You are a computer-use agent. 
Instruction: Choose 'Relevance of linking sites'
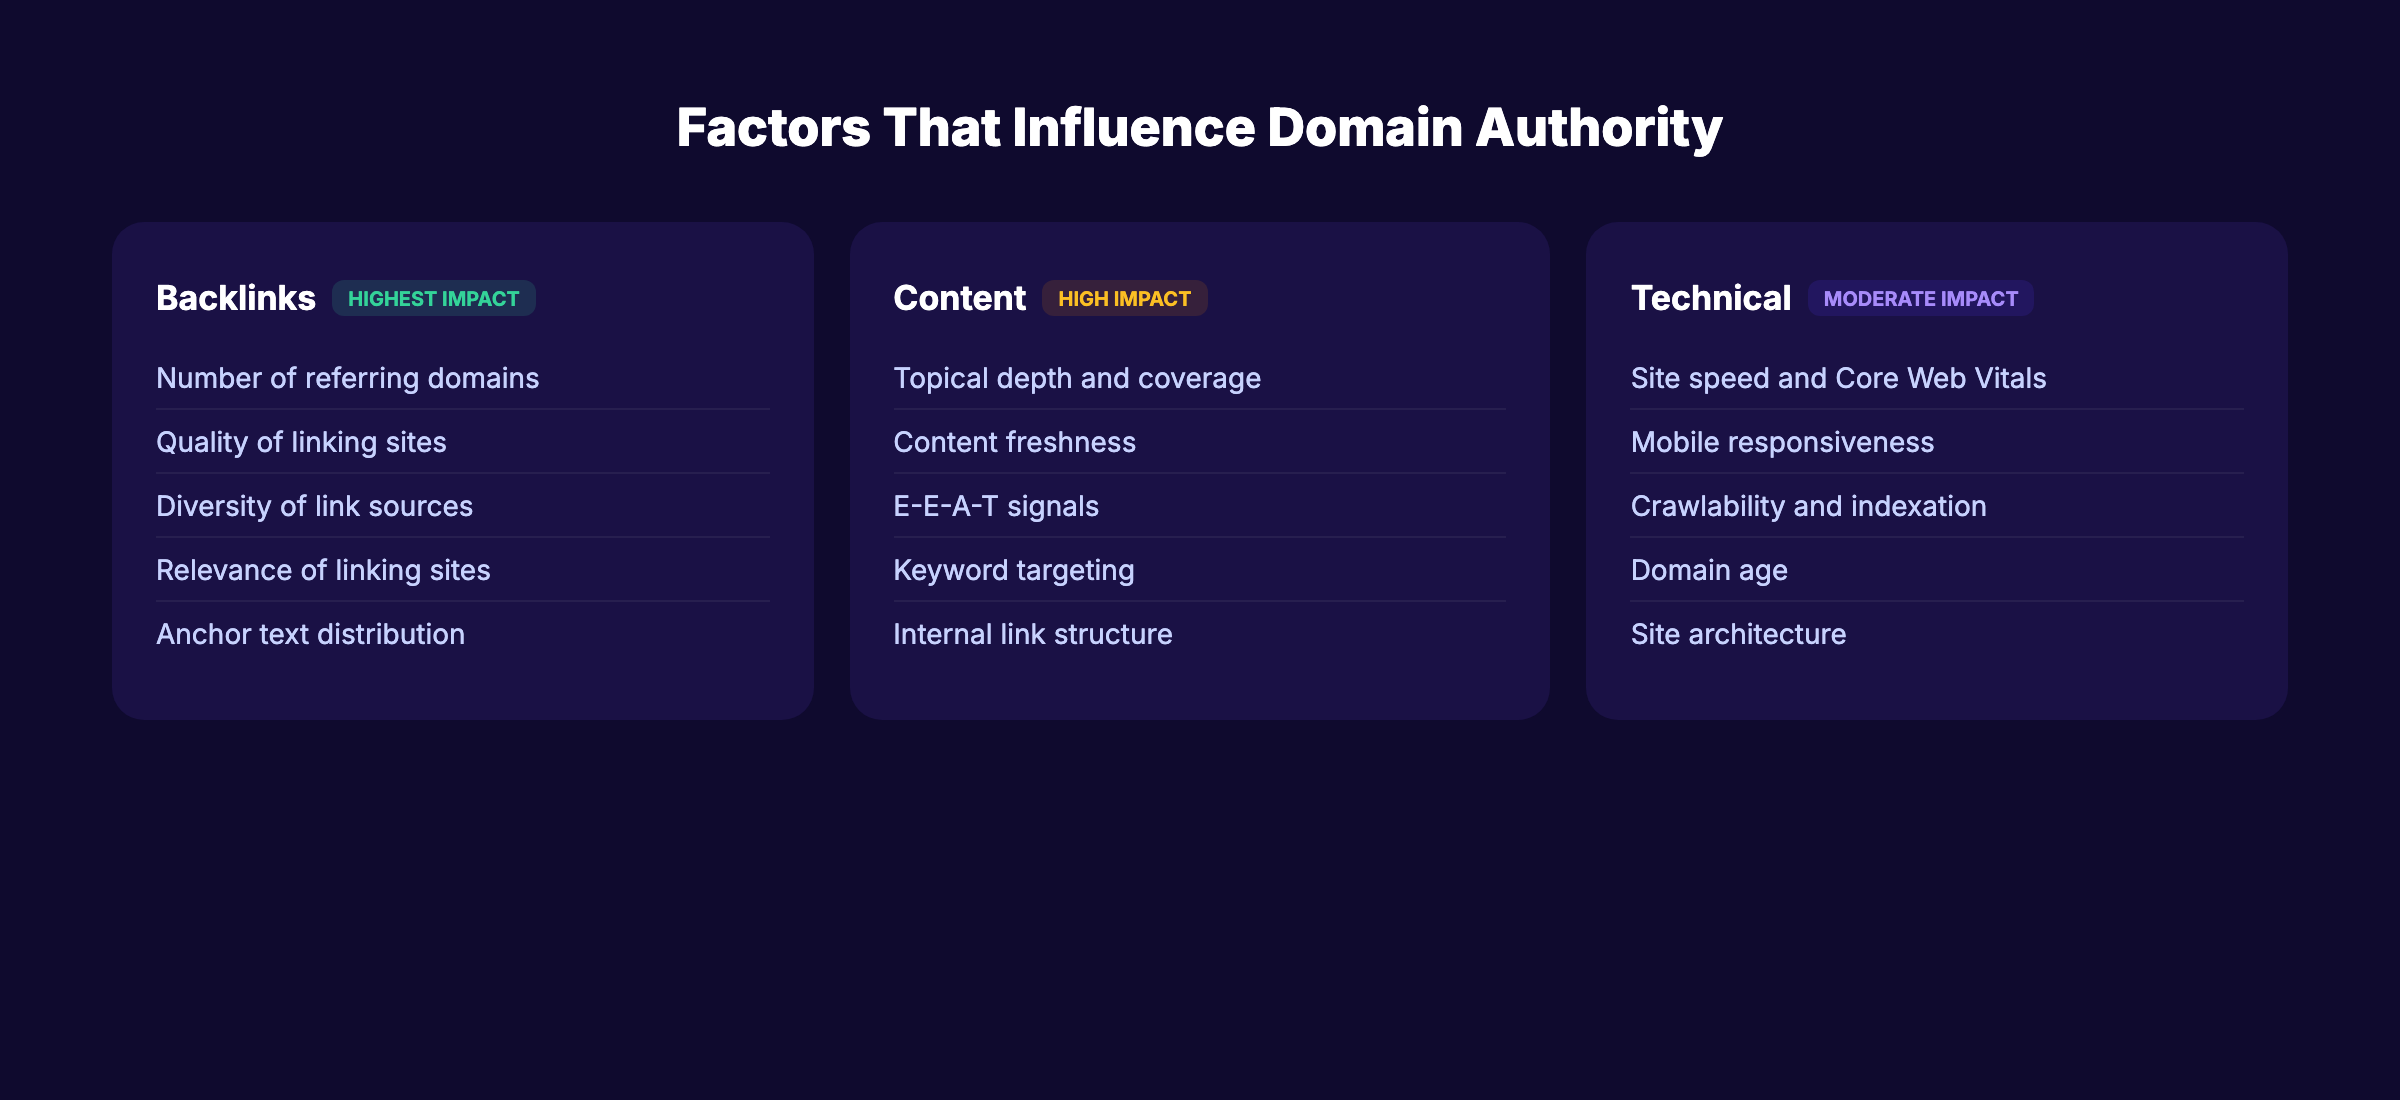point(323,569)
